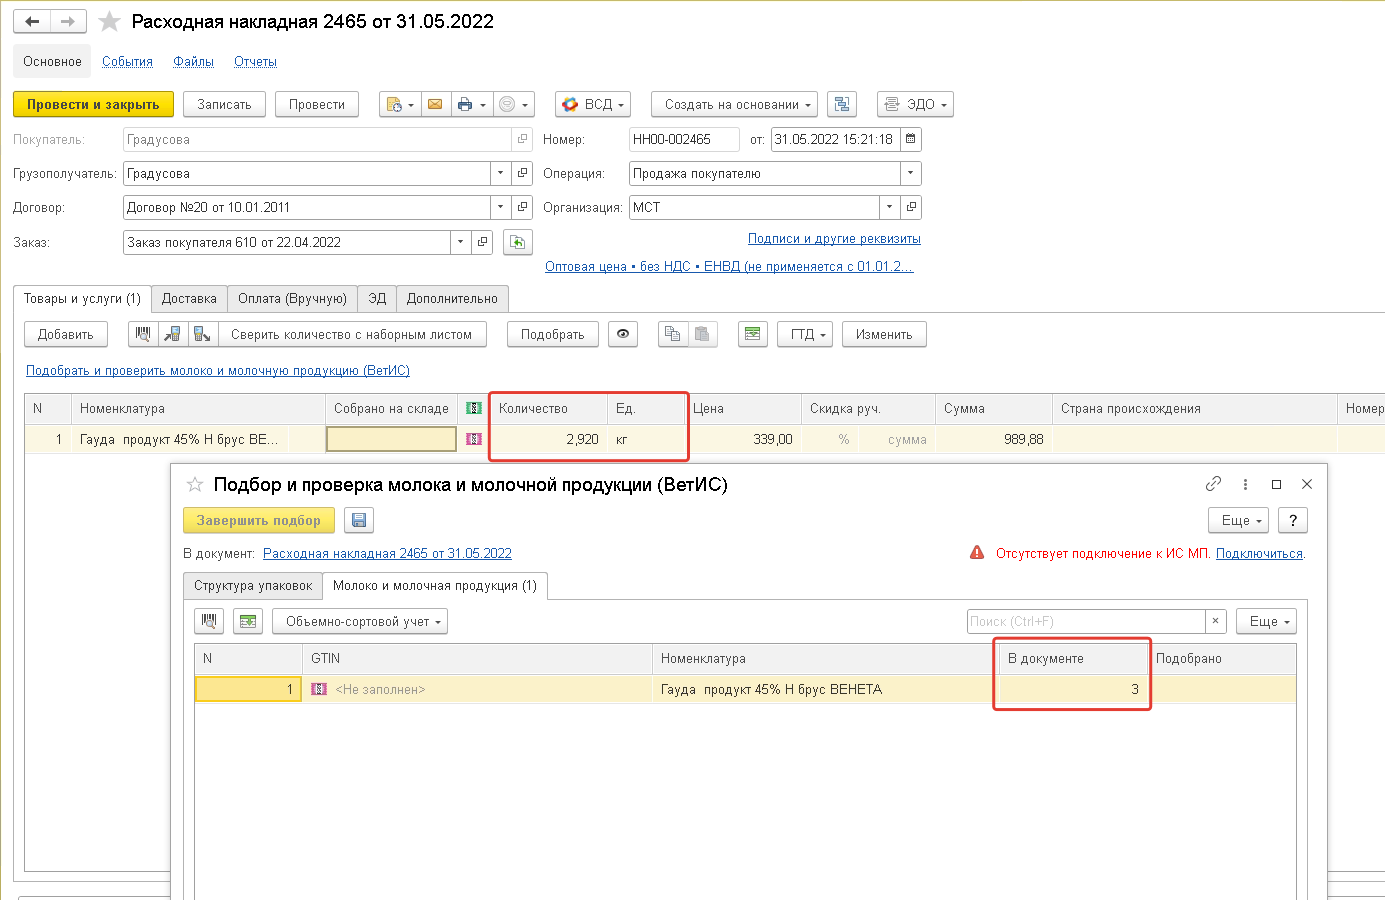The image size is (1385, 900).
Task: Open the ? help button in ВетИС dialog
Action: [x=1293, y=520]
